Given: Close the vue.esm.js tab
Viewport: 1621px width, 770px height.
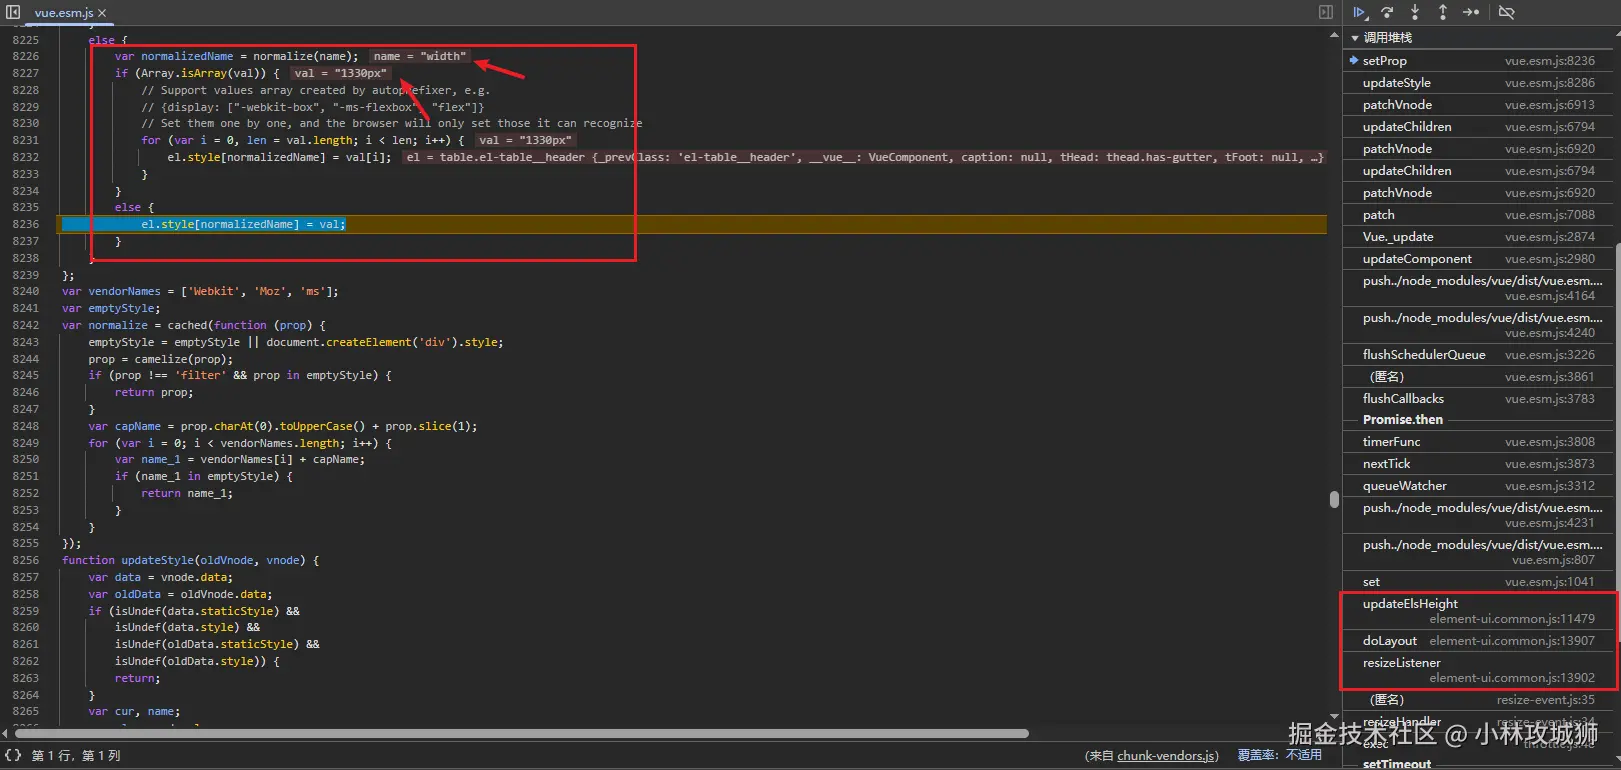Looking at the screenshot, I should pyautogui.click(x=102, y=13).
